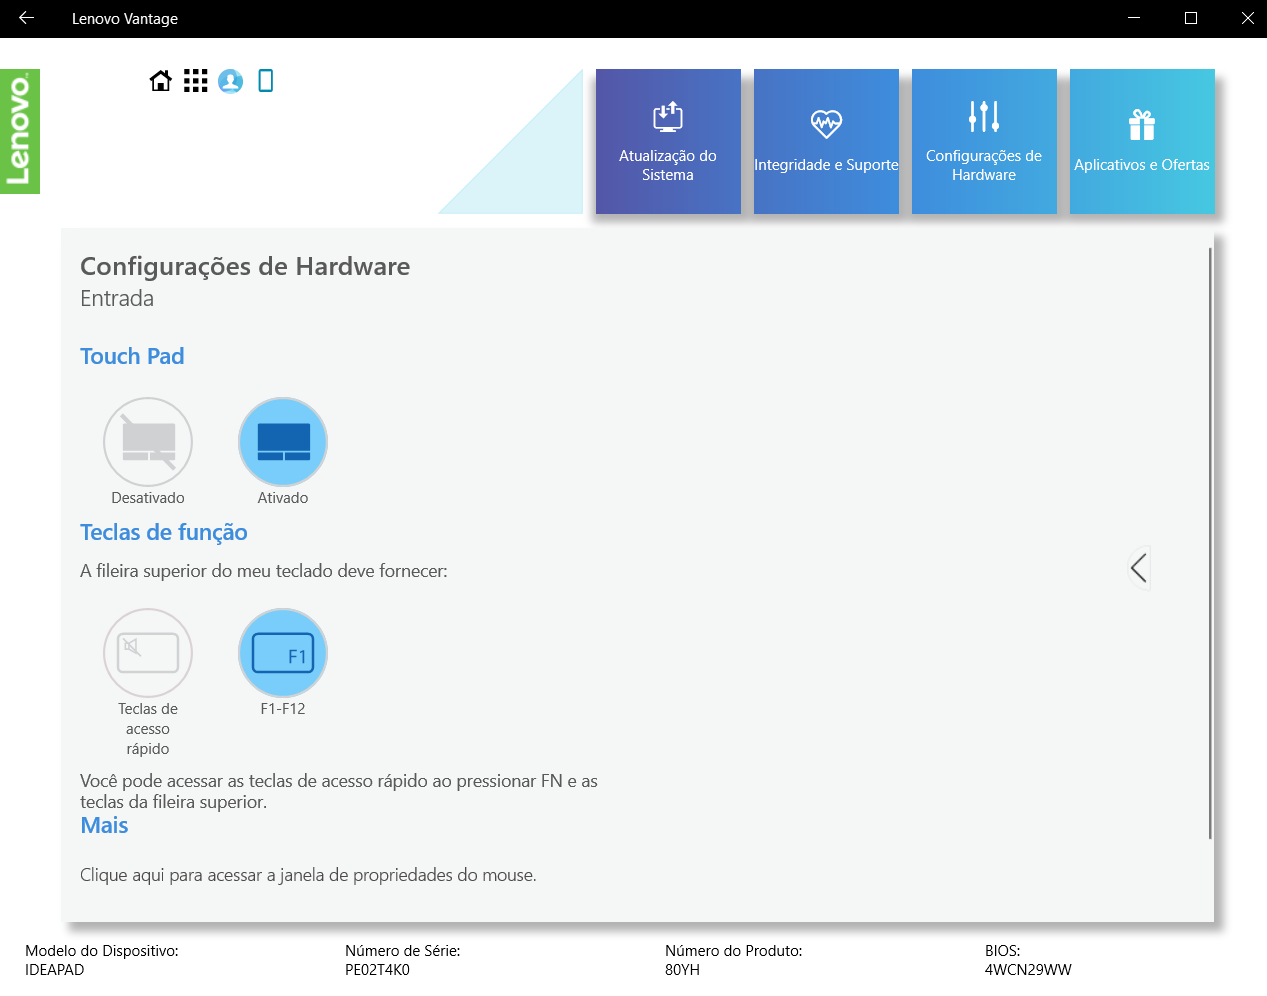
Task: Click the Lenovo logo
Action: point(20,131)
